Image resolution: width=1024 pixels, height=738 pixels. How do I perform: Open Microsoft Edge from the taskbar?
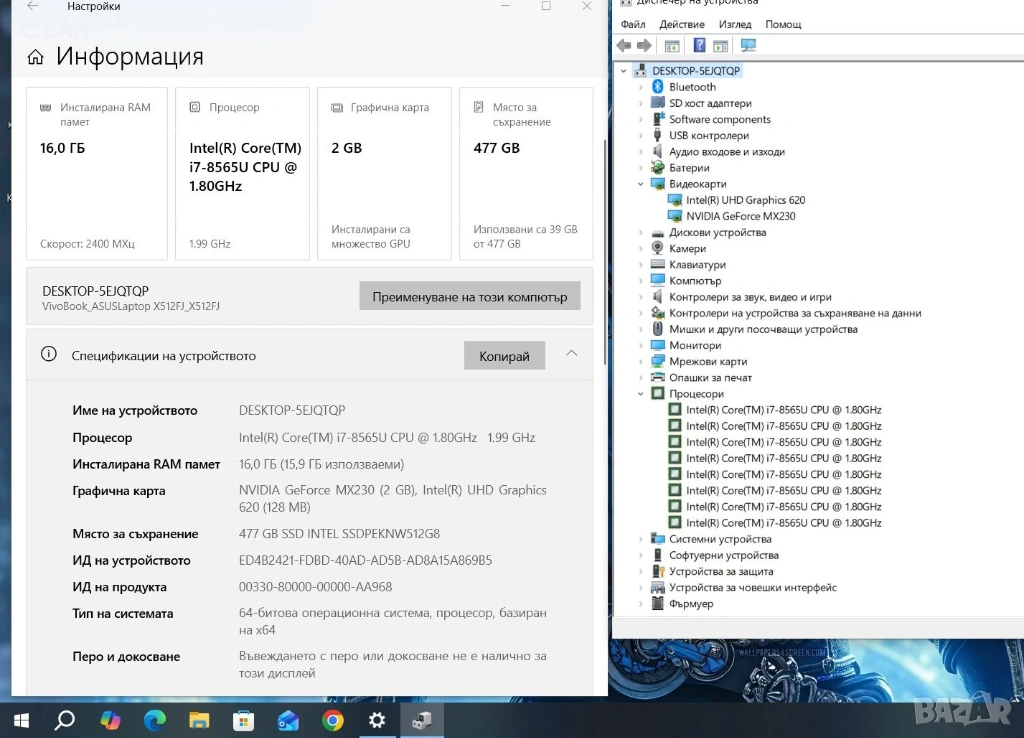pyautogui.click(x=154, y=720)
